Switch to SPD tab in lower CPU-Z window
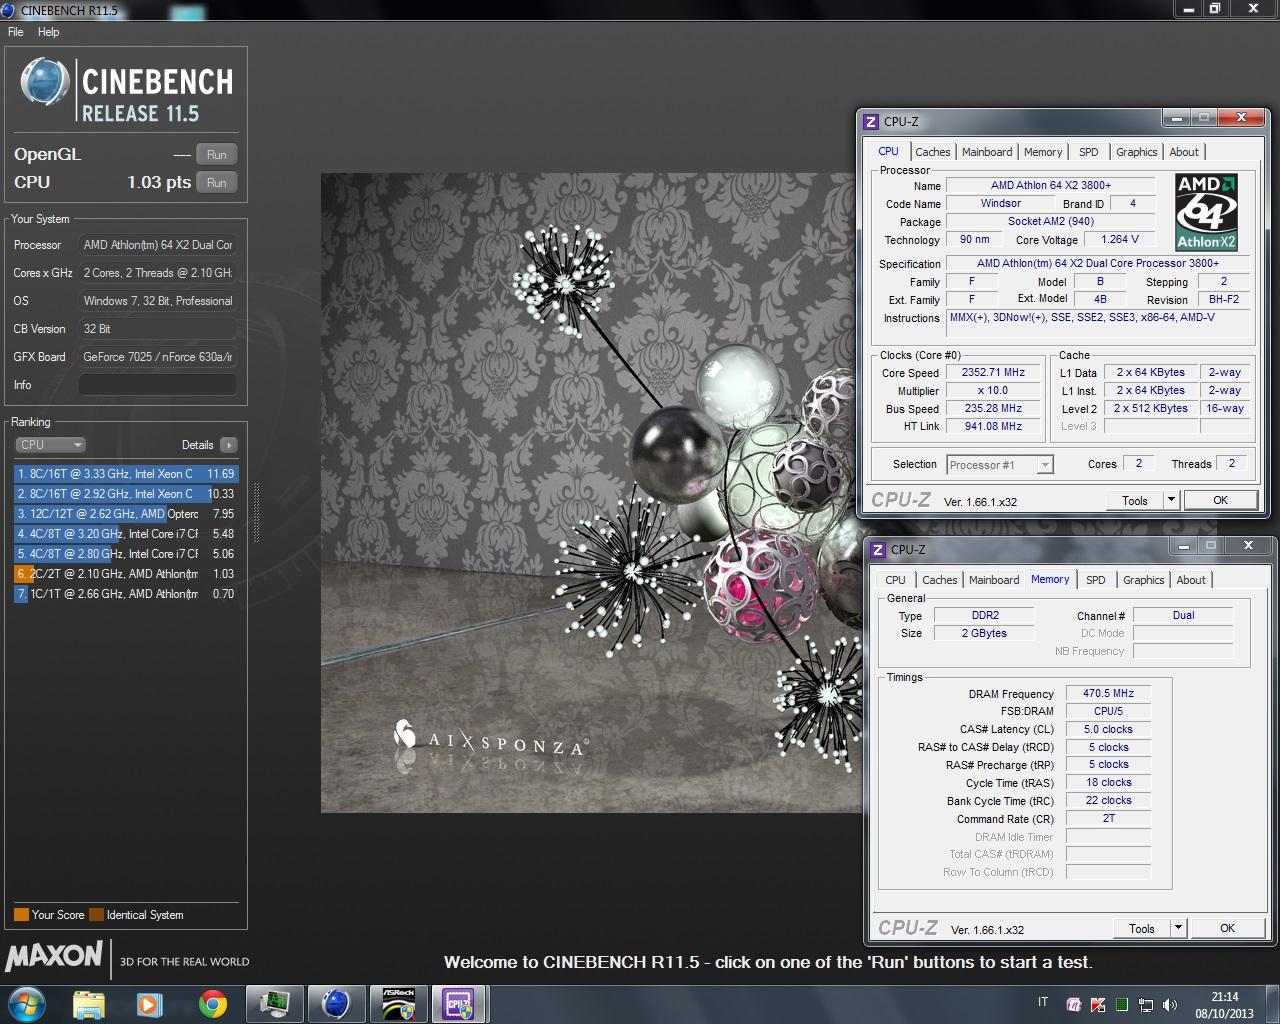1280x1024 pixels. point(1096,580)
